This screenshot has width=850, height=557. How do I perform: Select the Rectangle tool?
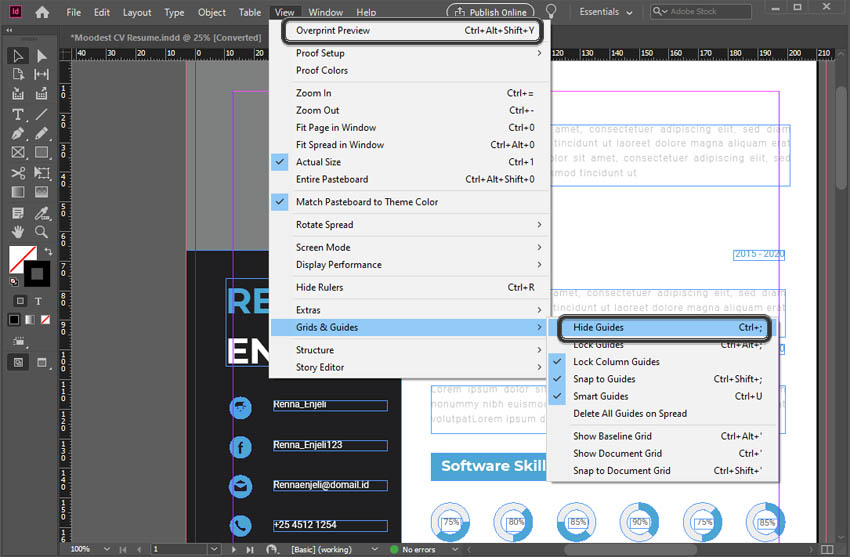coord(42,153)
